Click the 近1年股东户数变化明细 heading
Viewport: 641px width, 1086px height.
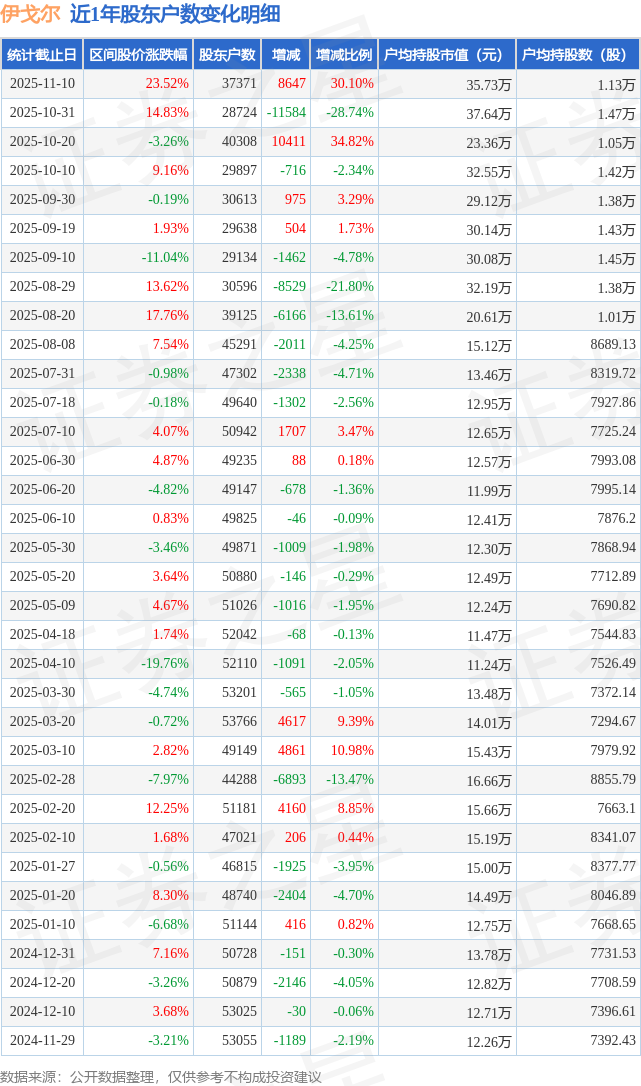pyautogui.click(x=175, y=14)
